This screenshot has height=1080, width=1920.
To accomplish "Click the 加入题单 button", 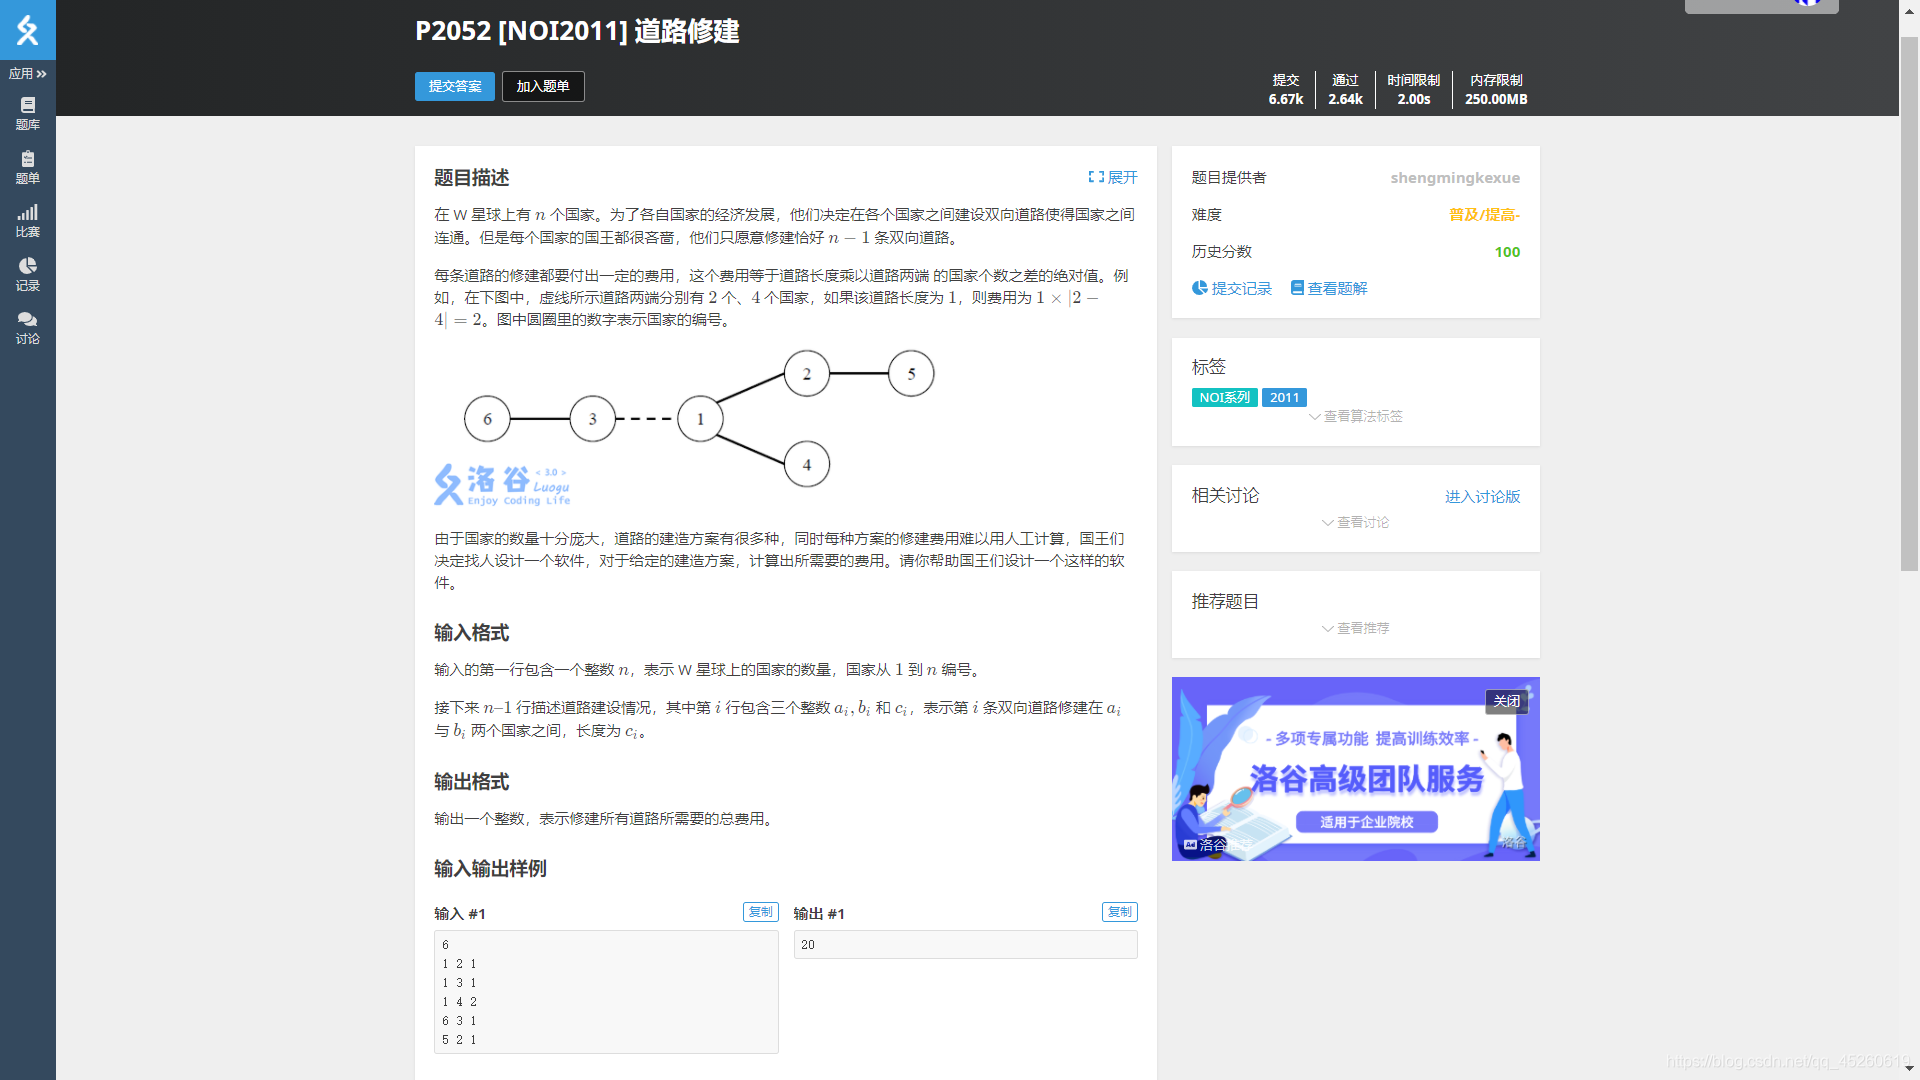I will pyautogui.click(x=543, y=86).
